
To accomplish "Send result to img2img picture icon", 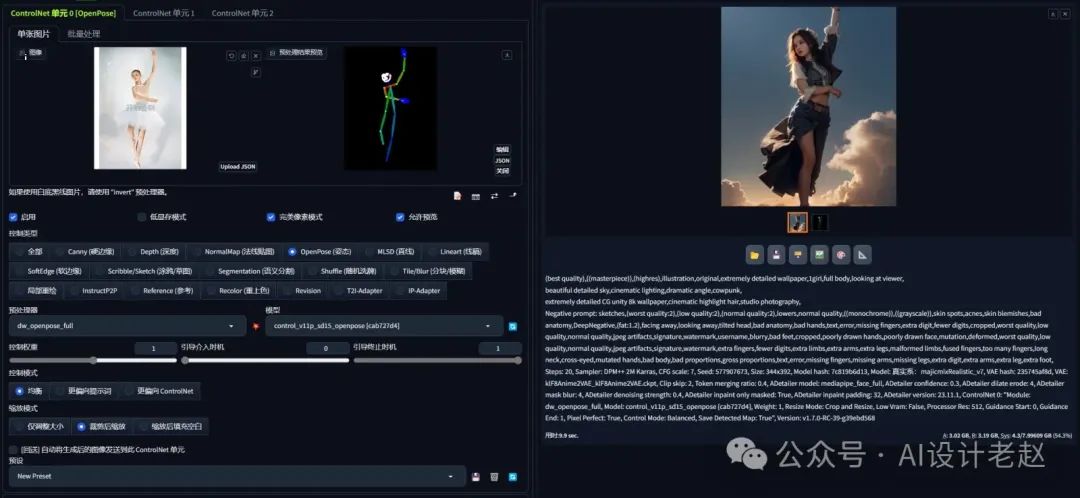I will (819, 255).
